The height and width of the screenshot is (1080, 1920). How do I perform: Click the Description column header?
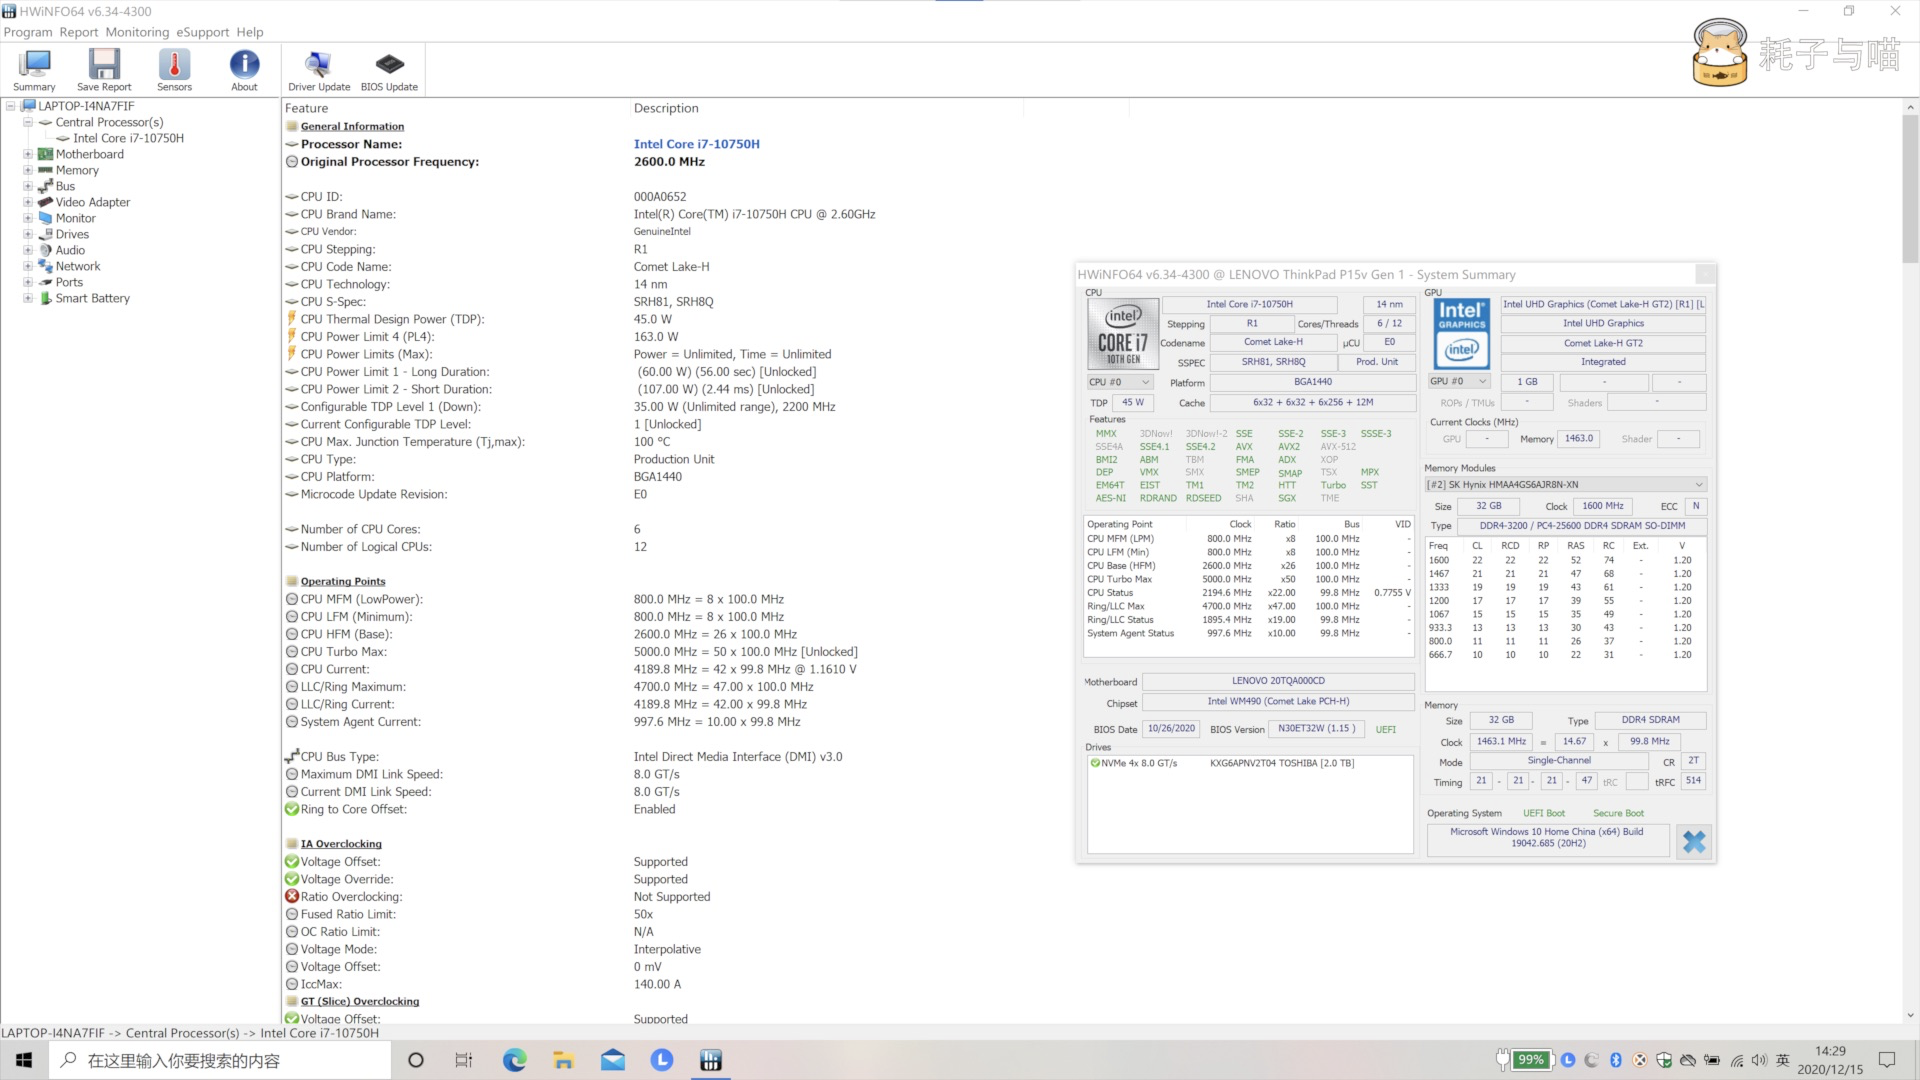[x=666, y=108]
